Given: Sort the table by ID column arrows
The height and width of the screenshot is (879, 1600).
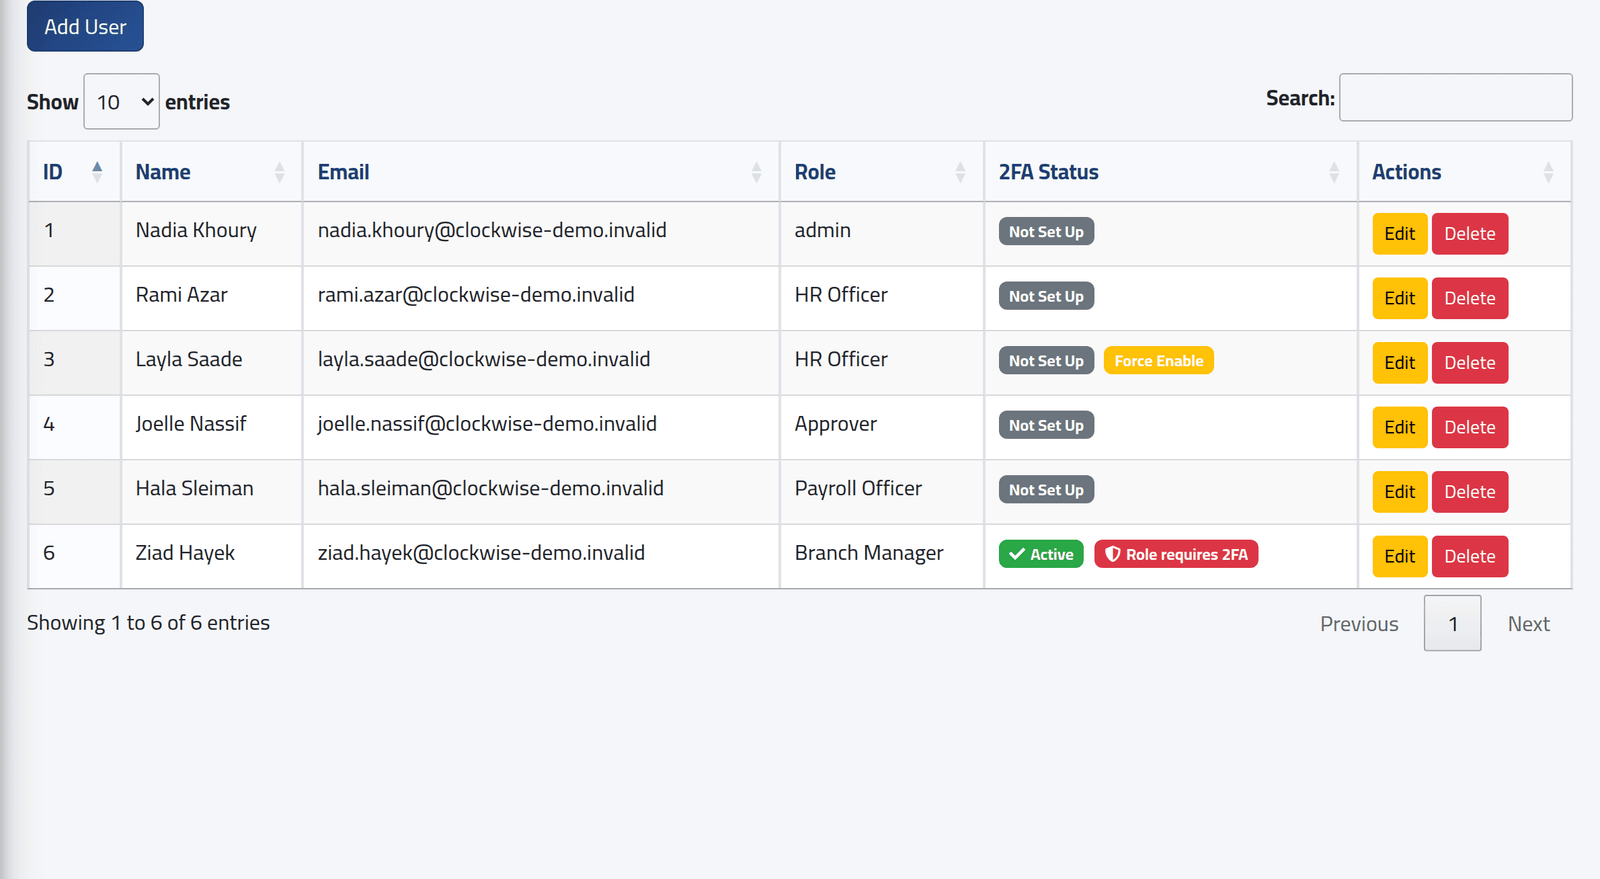Looking at the screenshot, I should [x=97, y=172].
